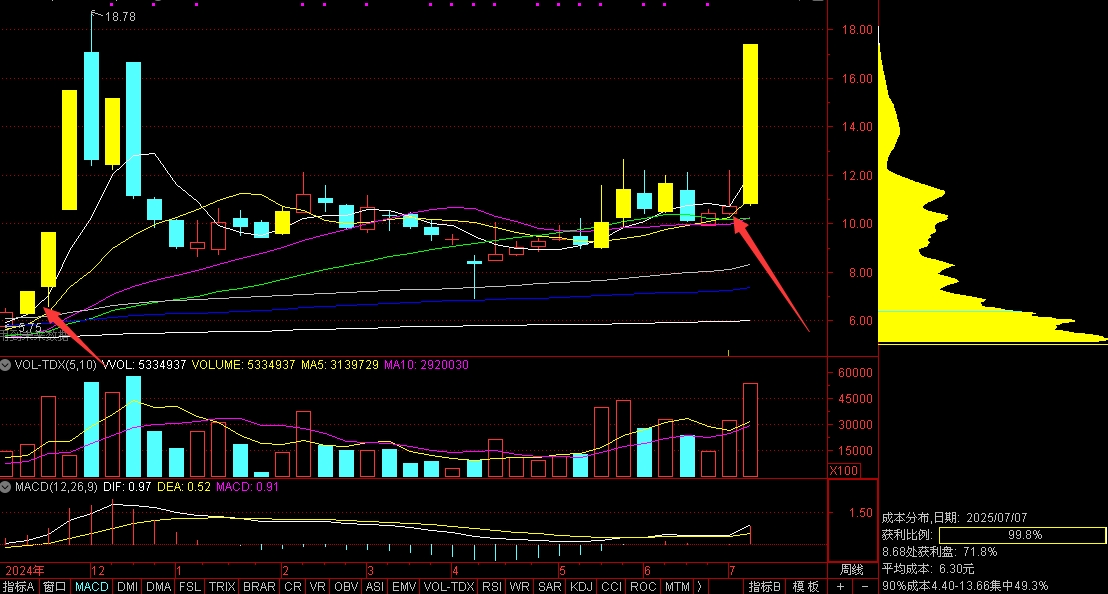Show more indicators with the 〉 arrow
The width and height of the screenshot is (1108, 594).
click(x=700, y=587)
